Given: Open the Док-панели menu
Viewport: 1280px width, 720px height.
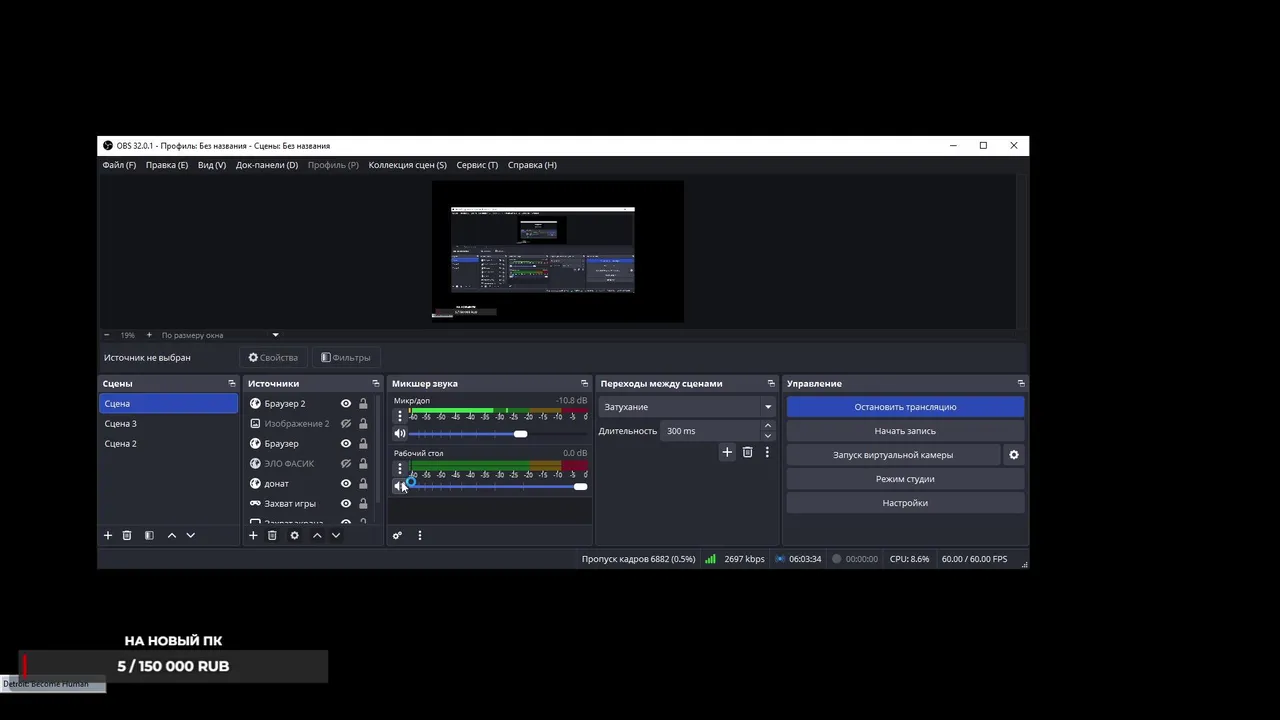Looking at the screenshot, I should pos(267,165).
